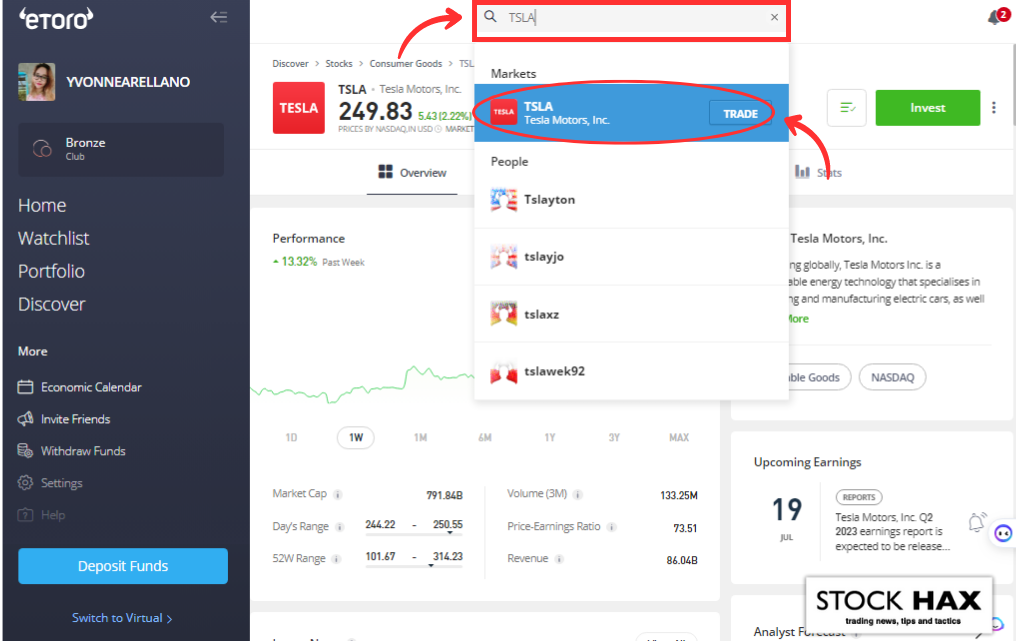The height and width of the screenshot is (642, 1016).
Task: Open the Watchlist page
Action: (x=54, y=238)
